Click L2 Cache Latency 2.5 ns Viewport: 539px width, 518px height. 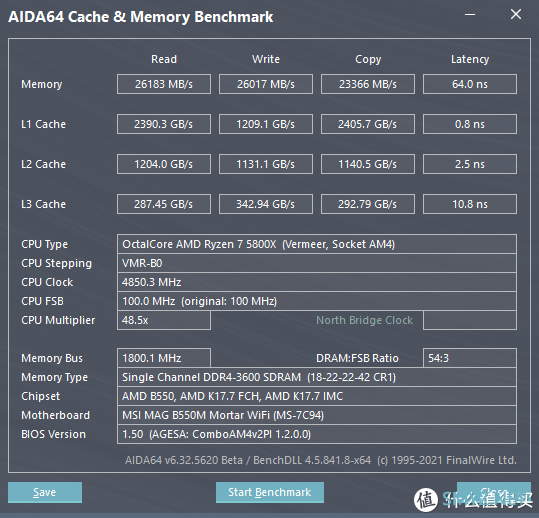tap(470, 164)
